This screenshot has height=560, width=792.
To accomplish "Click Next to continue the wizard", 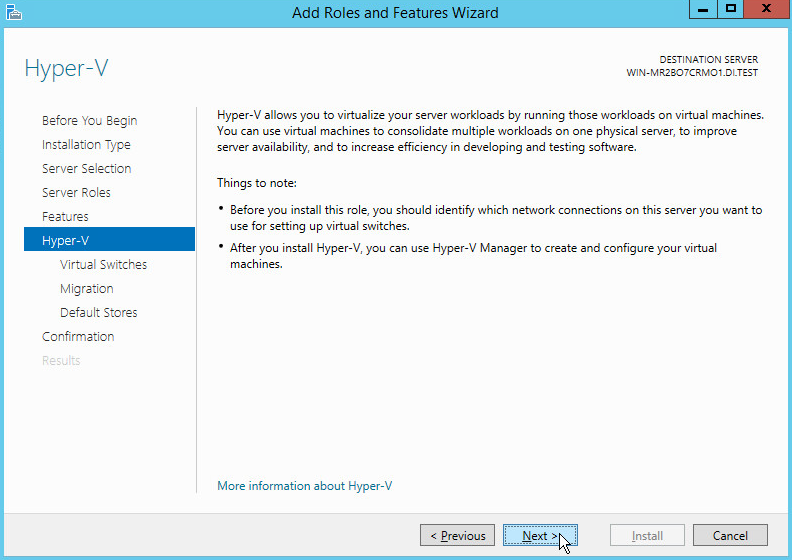I will pyautogui.click(x=540, y=536).
